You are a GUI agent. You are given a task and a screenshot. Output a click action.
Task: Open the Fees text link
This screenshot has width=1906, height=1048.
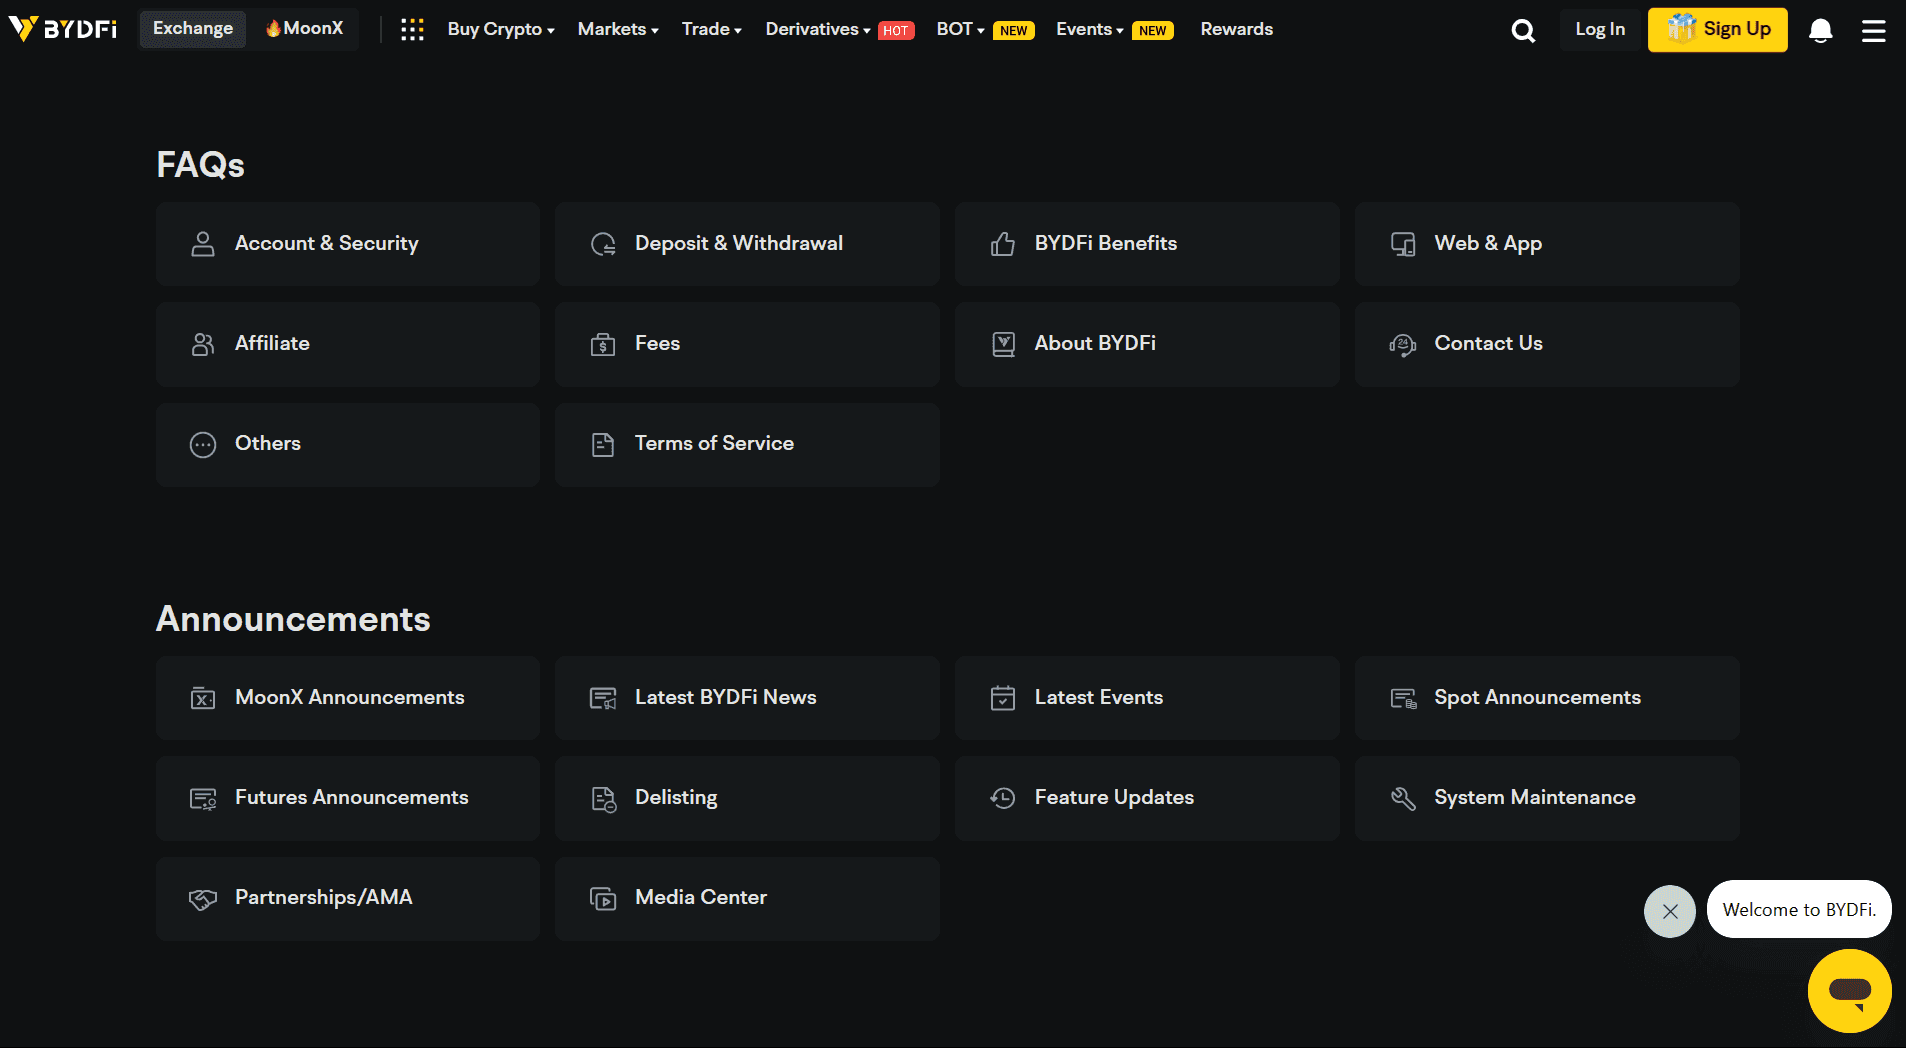(657, 343)
